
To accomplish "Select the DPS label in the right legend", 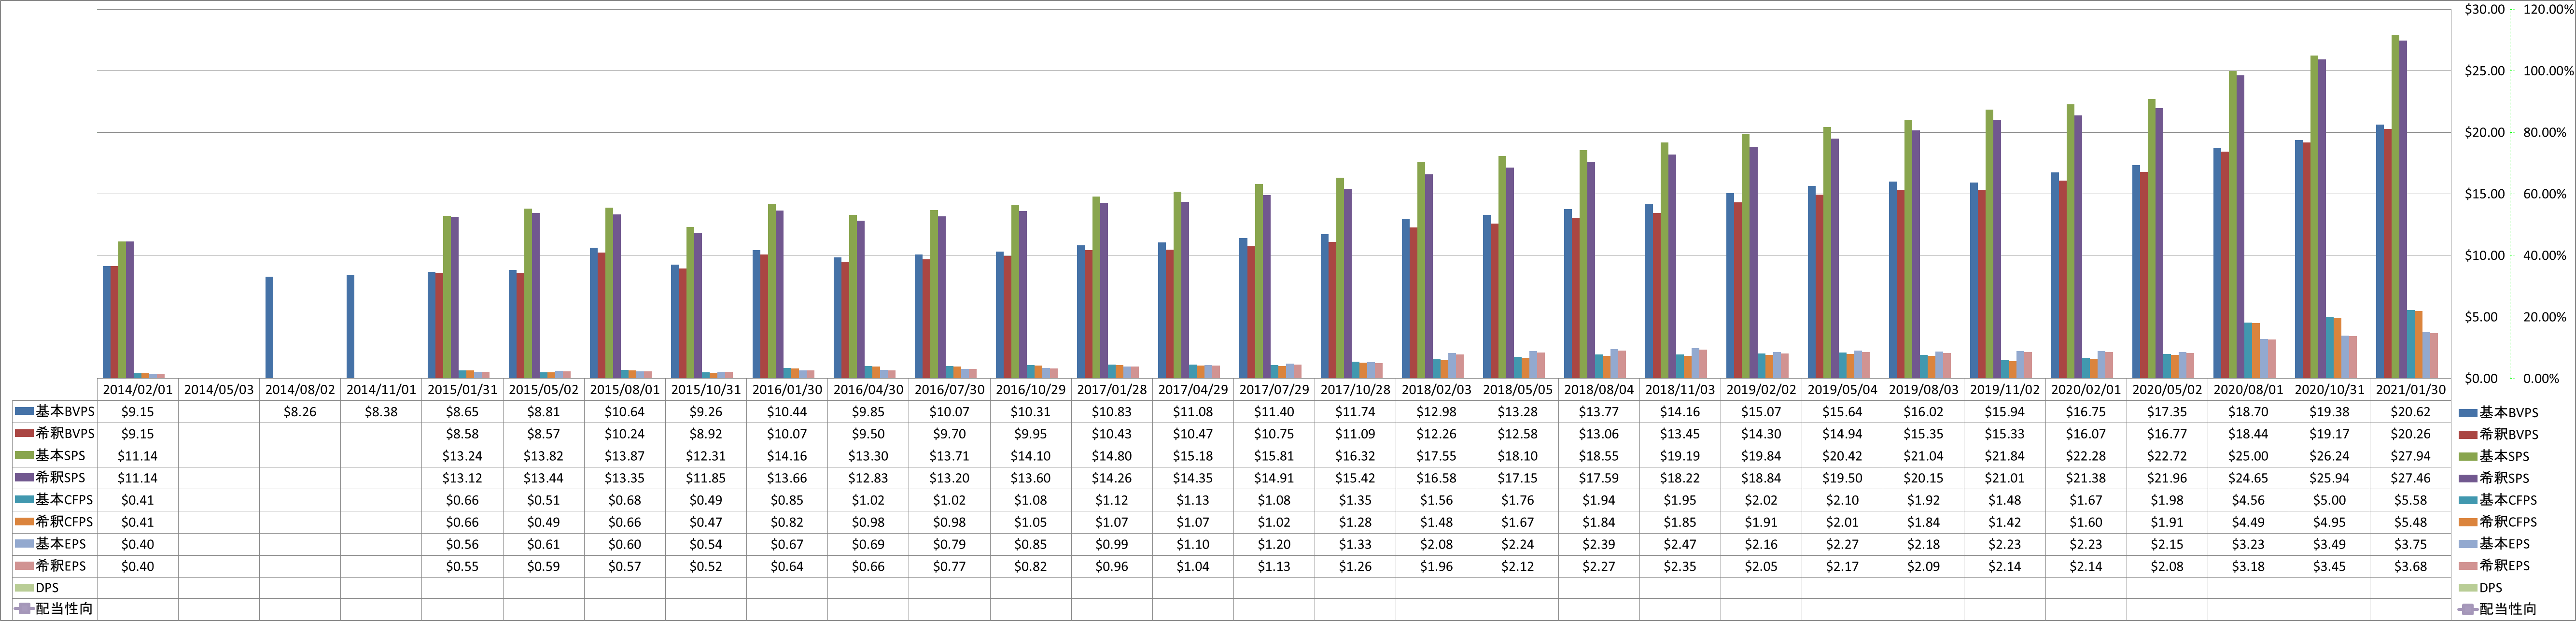I will point(2490,588).
